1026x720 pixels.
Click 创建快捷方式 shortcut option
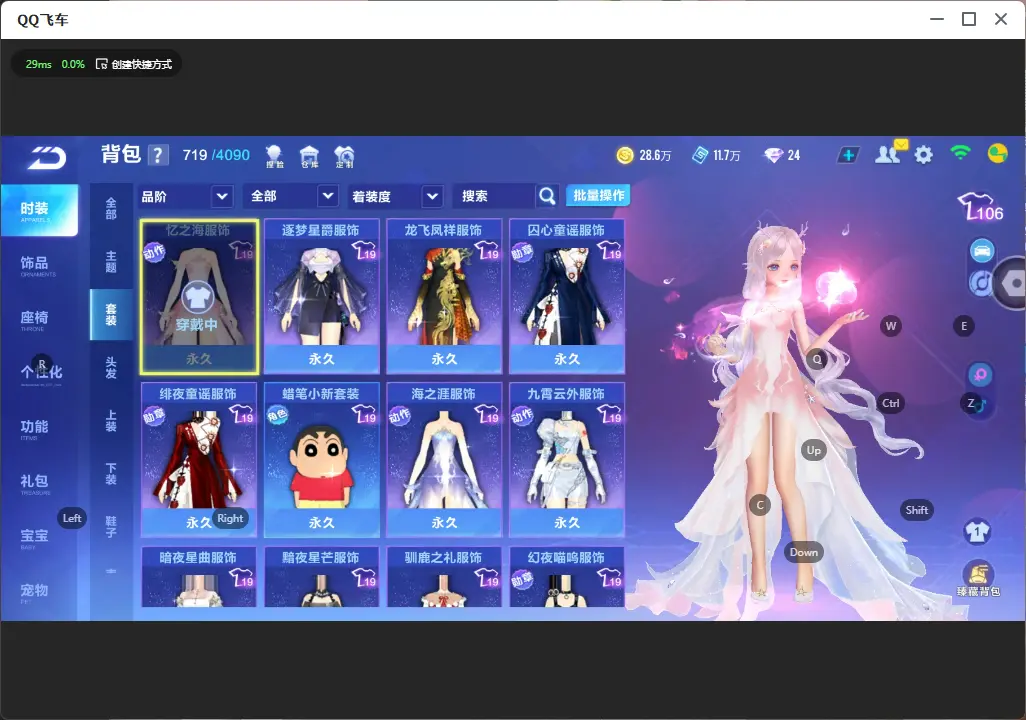tap(133, 64)
